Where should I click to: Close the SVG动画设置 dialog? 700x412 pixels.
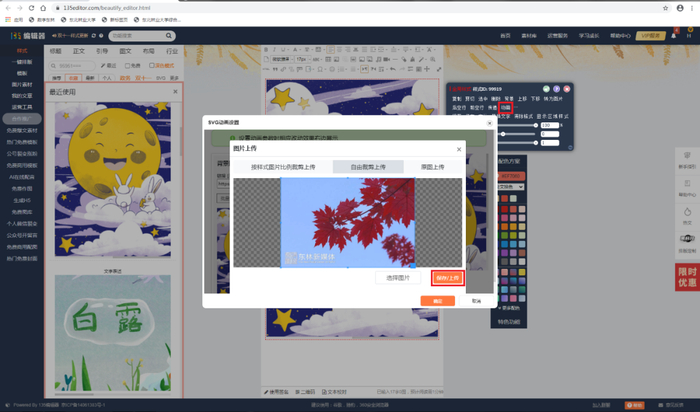coord(489,123)
